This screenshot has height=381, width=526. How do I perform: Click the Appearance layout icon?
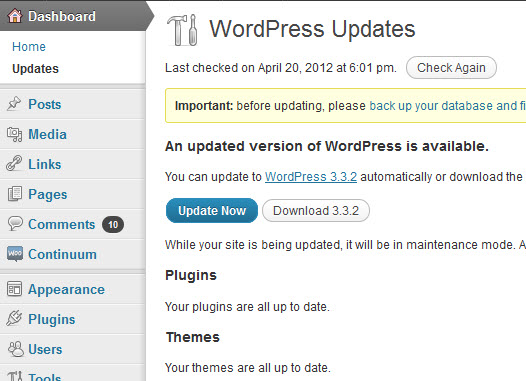[14, 289]
